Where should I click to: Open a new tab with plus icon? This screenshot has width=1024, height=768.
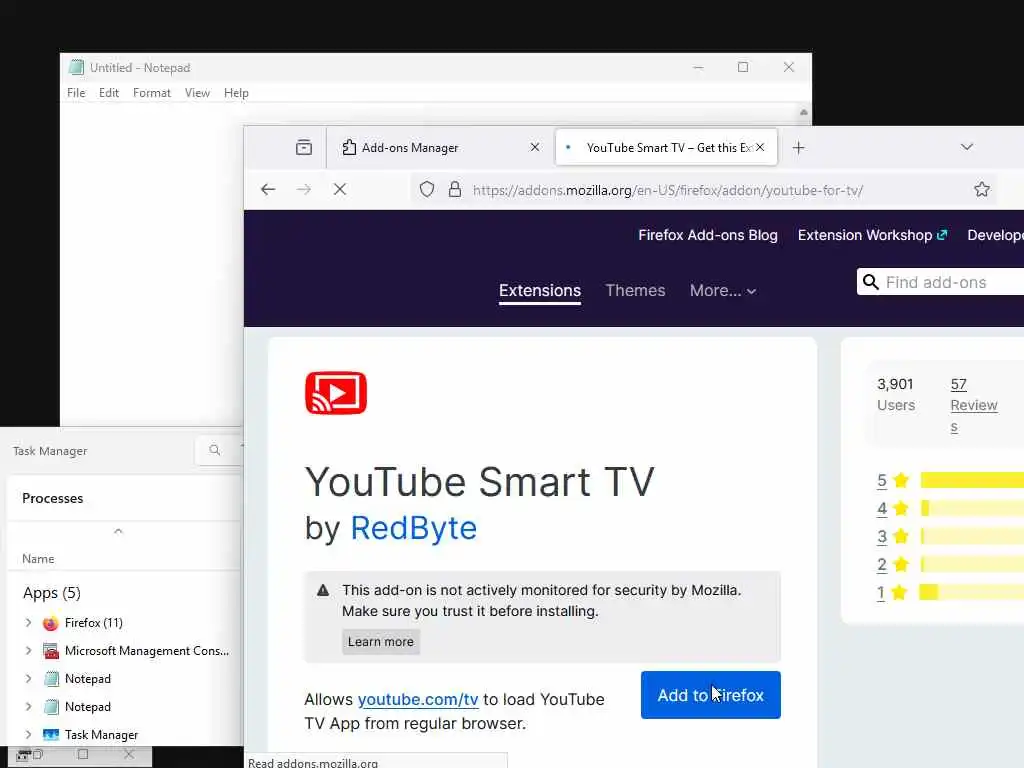coord(798,148)
